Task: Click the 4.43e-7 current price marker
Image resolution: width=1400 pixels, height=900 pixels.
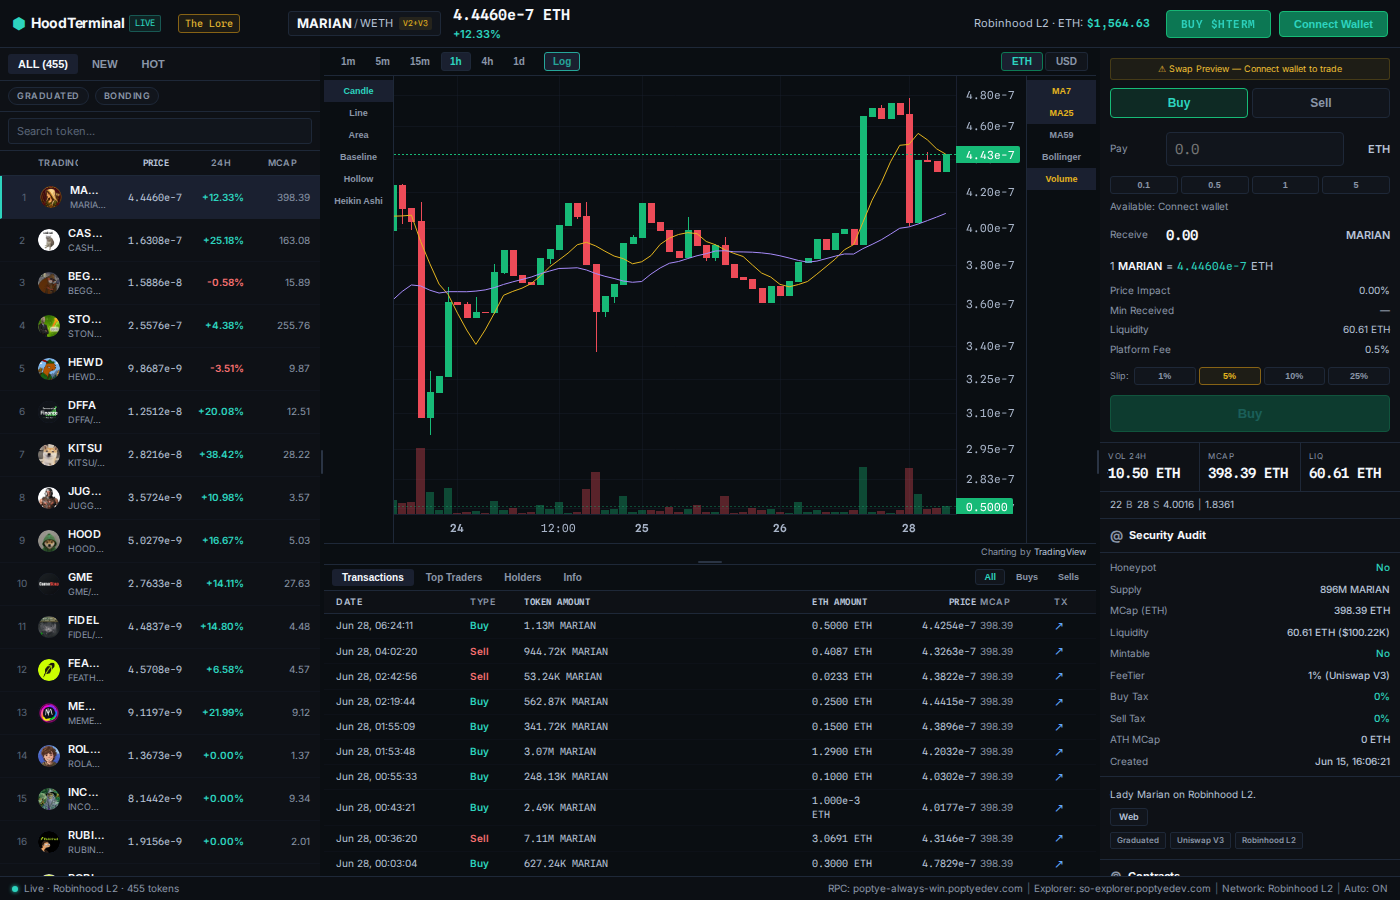Action: 986,155
